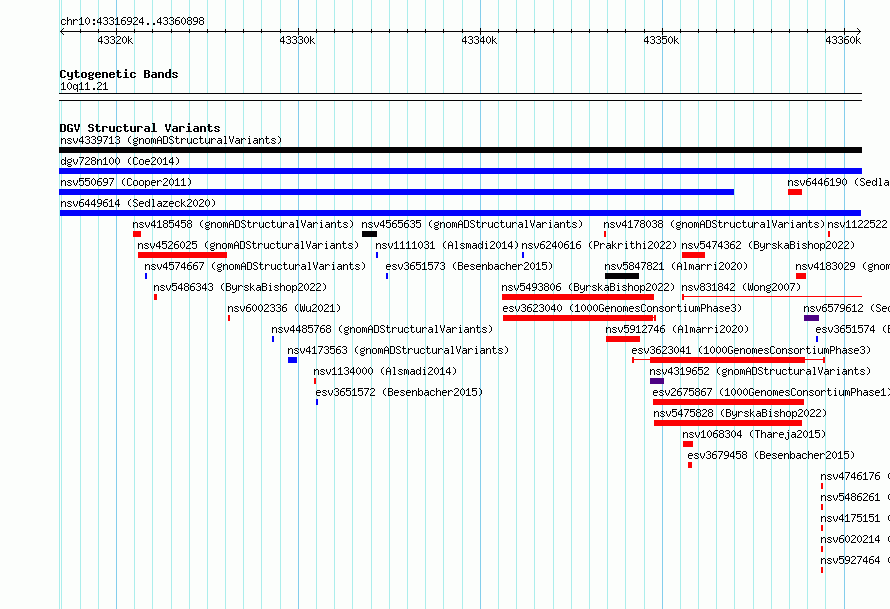The height and width of the screenshot is (609, 890).
Task: Click purple nsv4319652 variant glyph
Action: 657,381
